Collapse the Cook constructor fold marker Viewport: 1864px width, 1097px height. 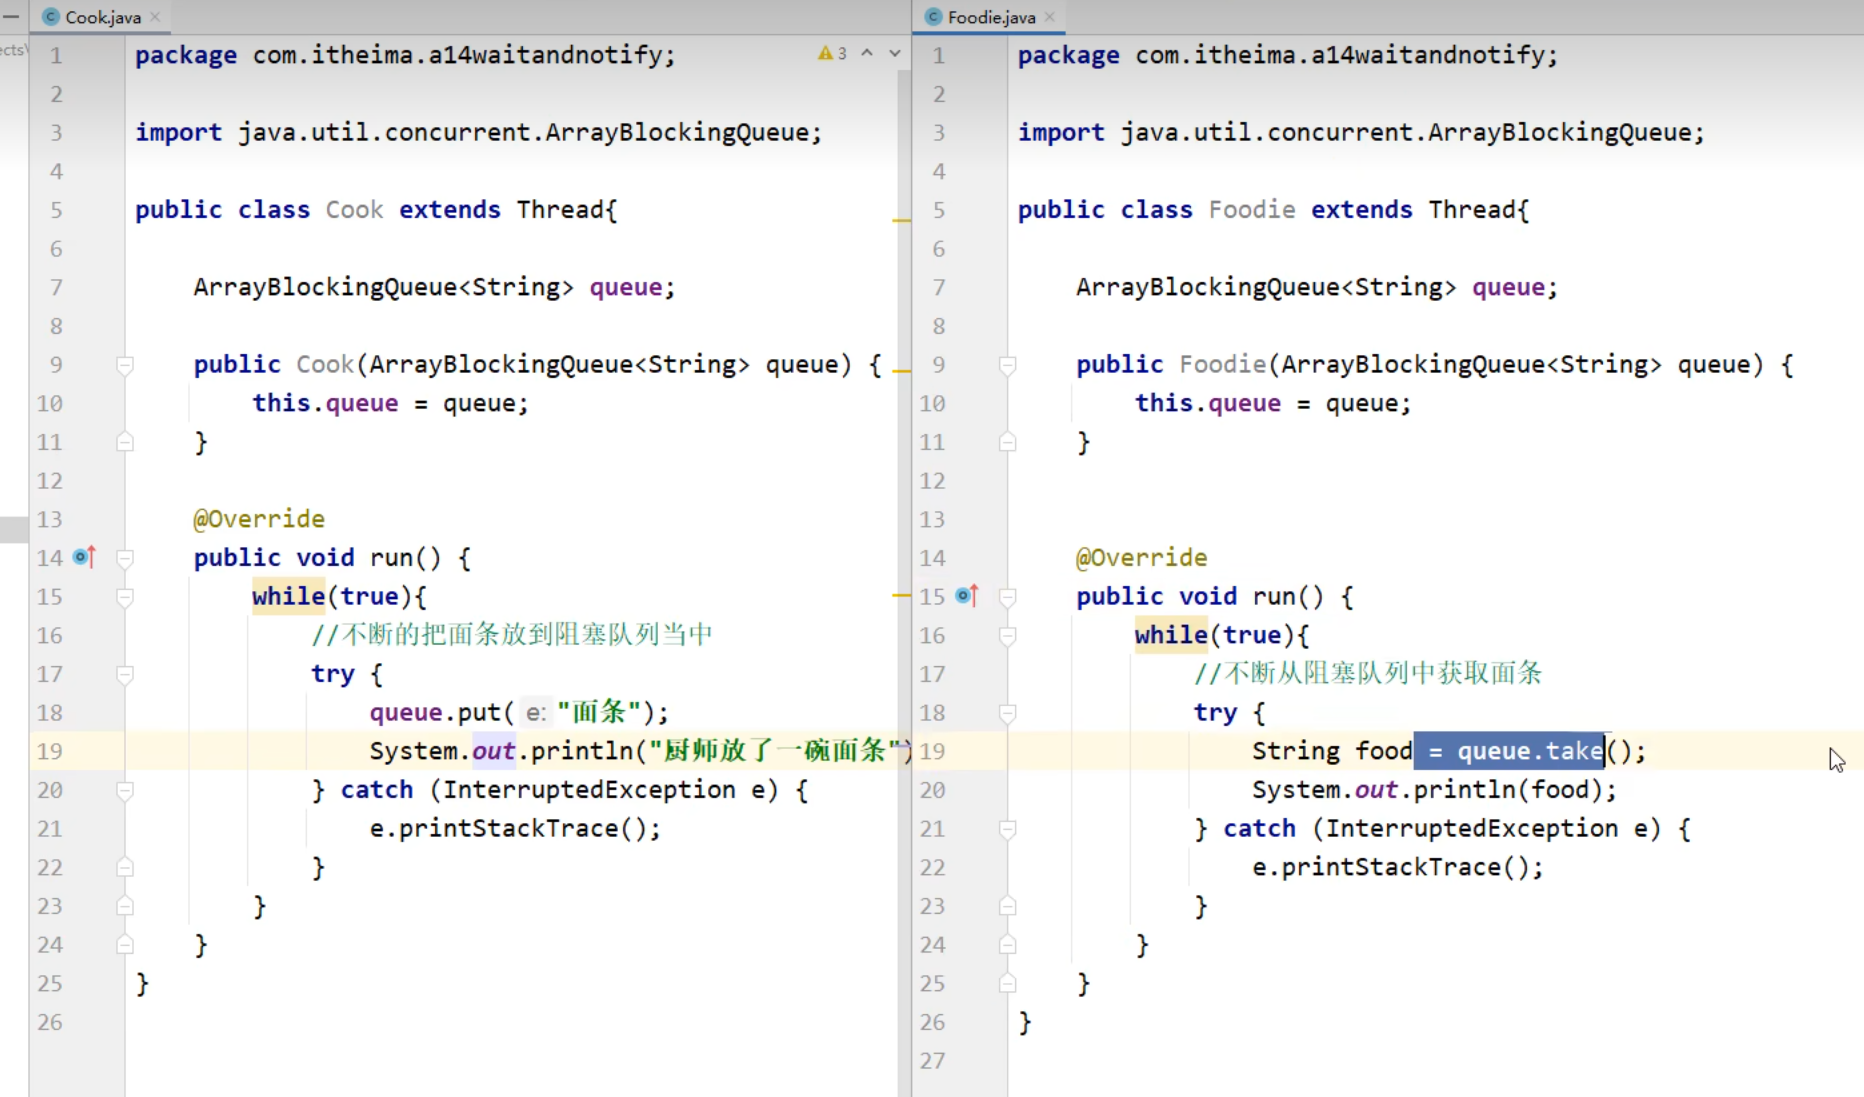(x=125, y=365)
